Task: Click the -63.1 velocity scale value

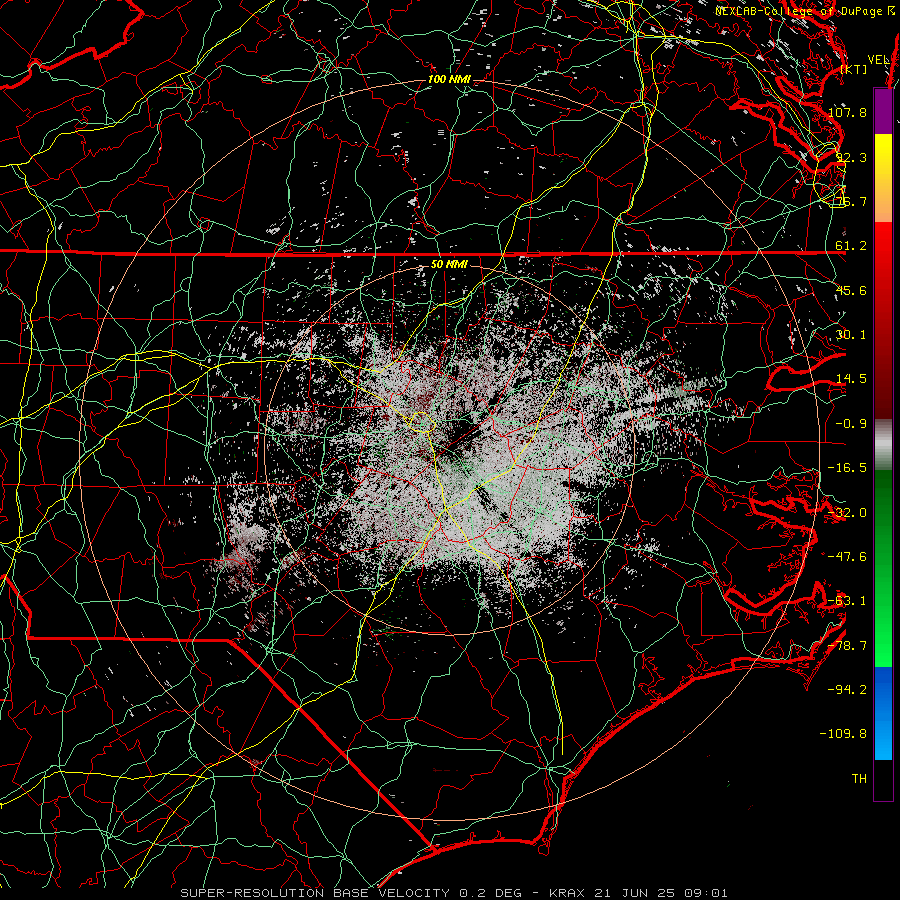Action: tap(847, 601)
